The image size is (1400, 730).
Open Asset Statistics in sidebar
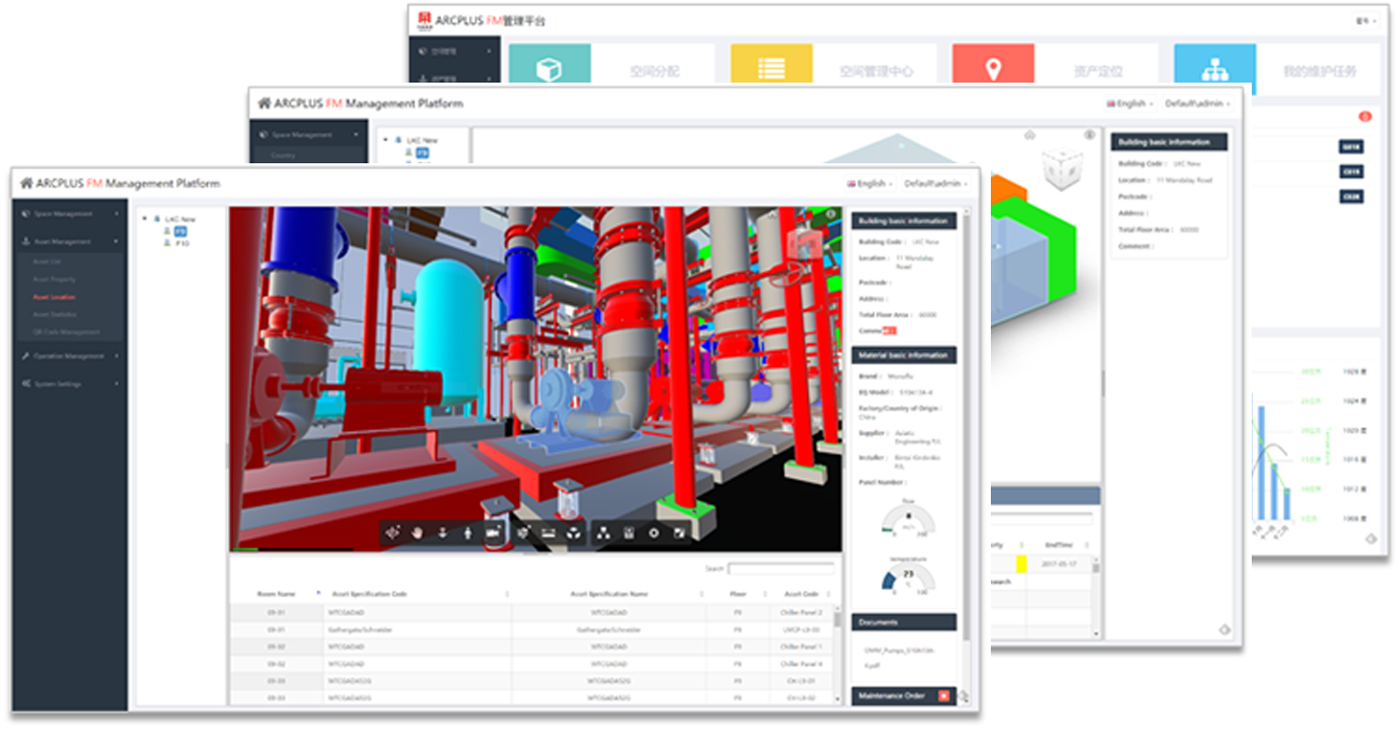[x=55, y=314]
